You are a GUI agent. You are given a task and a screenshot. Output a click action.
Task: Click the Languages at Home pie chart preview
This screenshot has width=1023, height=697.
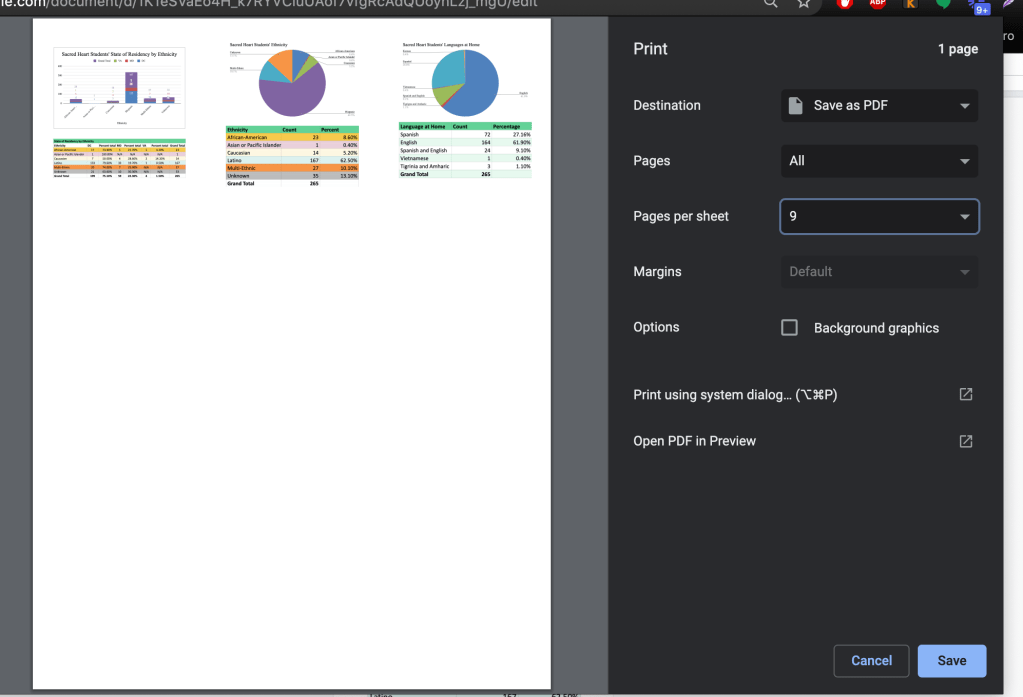pos(464,80)
